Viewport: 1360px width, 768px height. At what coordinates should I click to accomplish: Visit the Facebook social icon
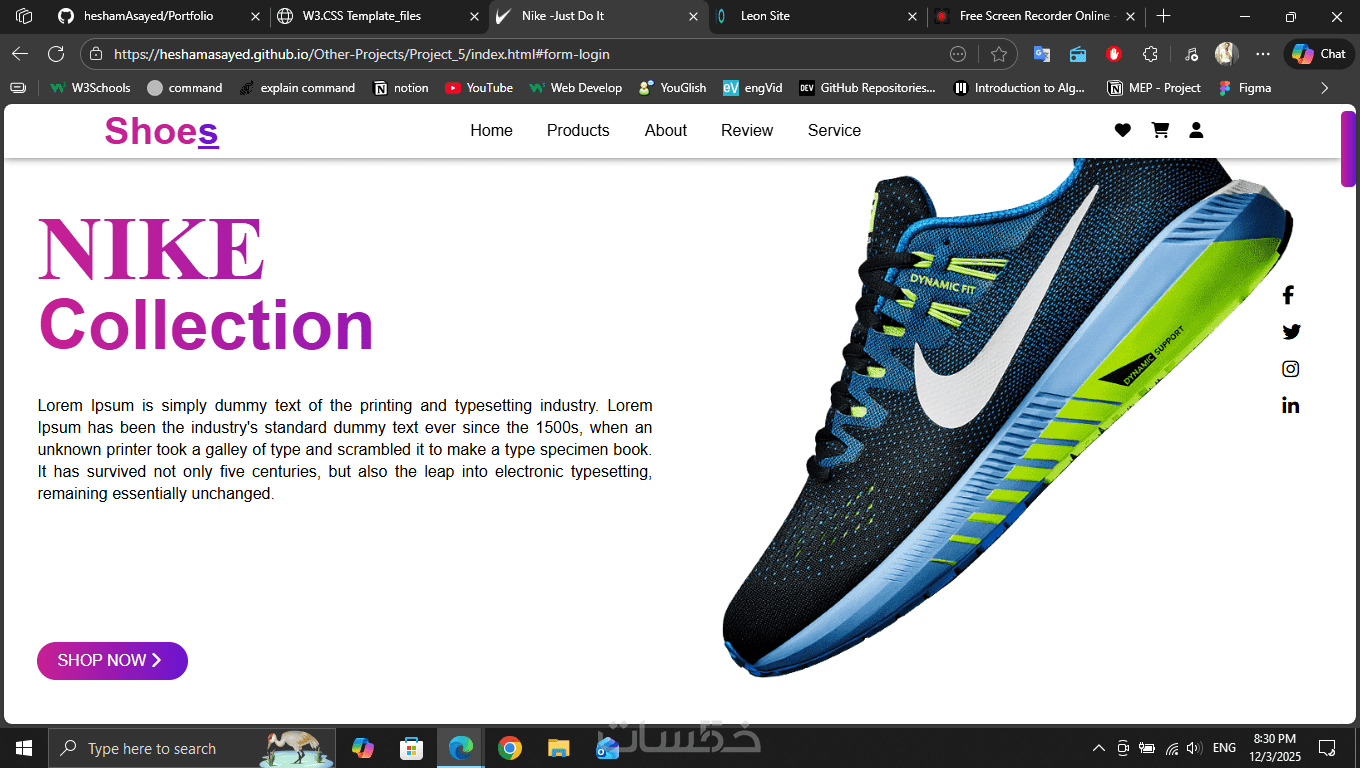point(1288,295)
